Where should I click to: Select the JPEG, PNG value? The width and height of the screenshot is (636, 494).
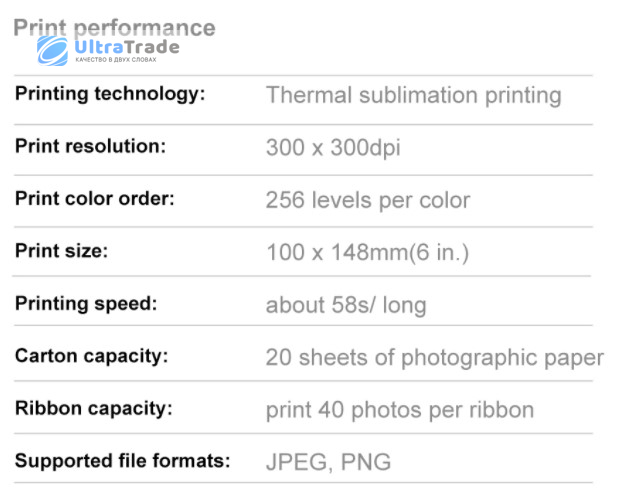(x=329, y=462)
